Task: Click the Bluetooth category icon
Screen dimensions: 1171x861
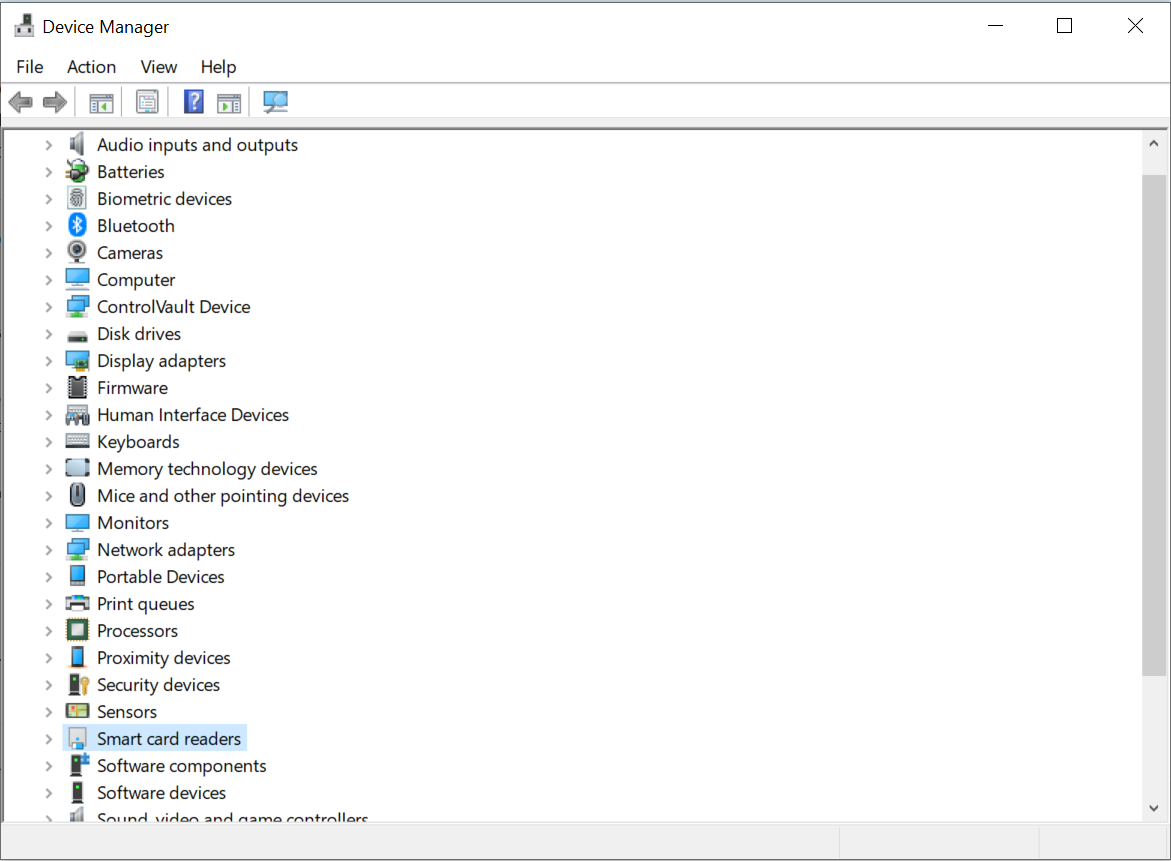Action: pyautogui.click(x=77, y=225)
